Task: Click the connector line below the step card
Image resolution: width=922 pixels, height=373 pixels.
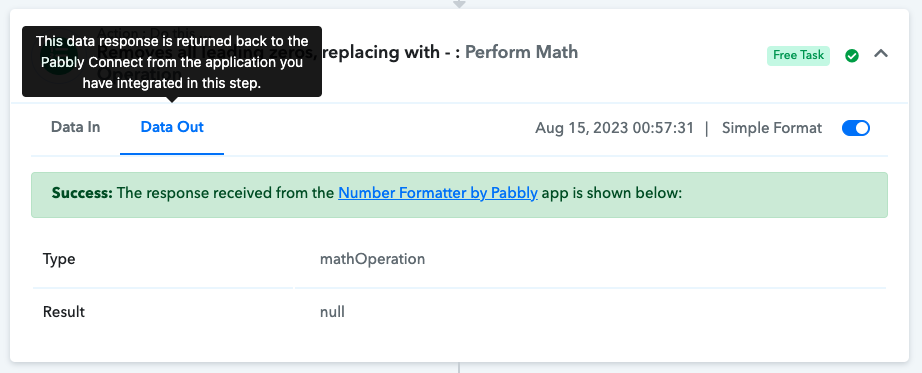Action: point(459,368)
